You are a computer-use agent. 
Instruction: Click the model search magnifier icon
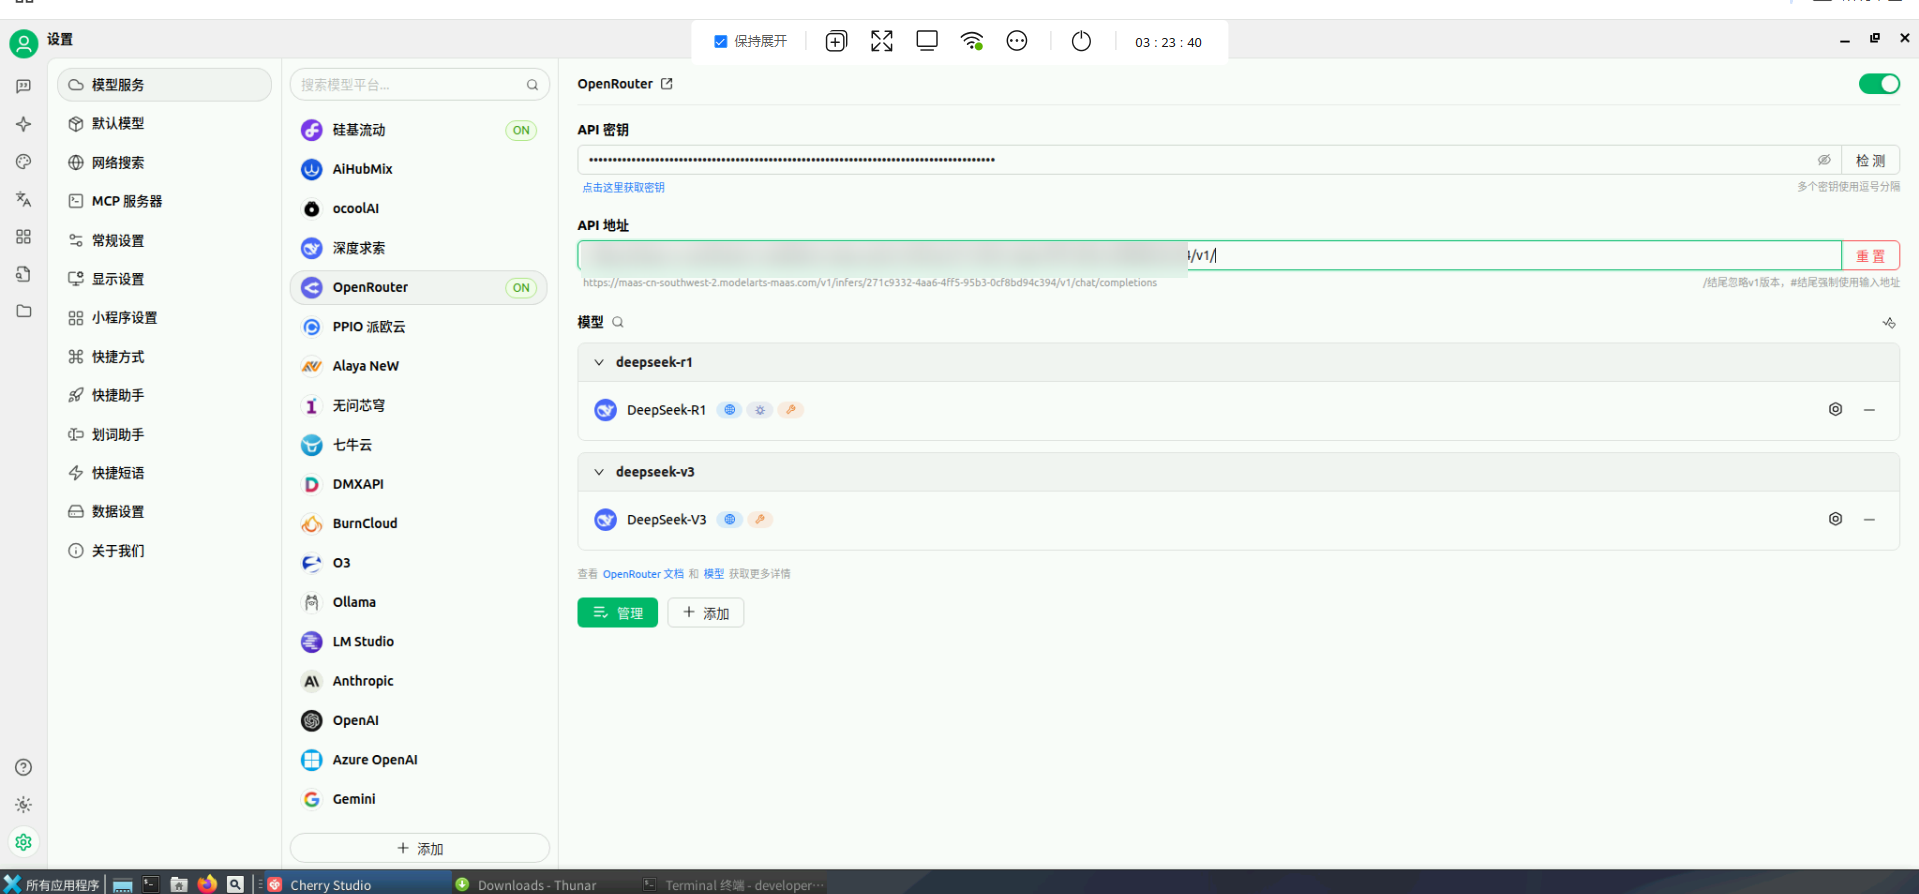[x=618, y=322]
